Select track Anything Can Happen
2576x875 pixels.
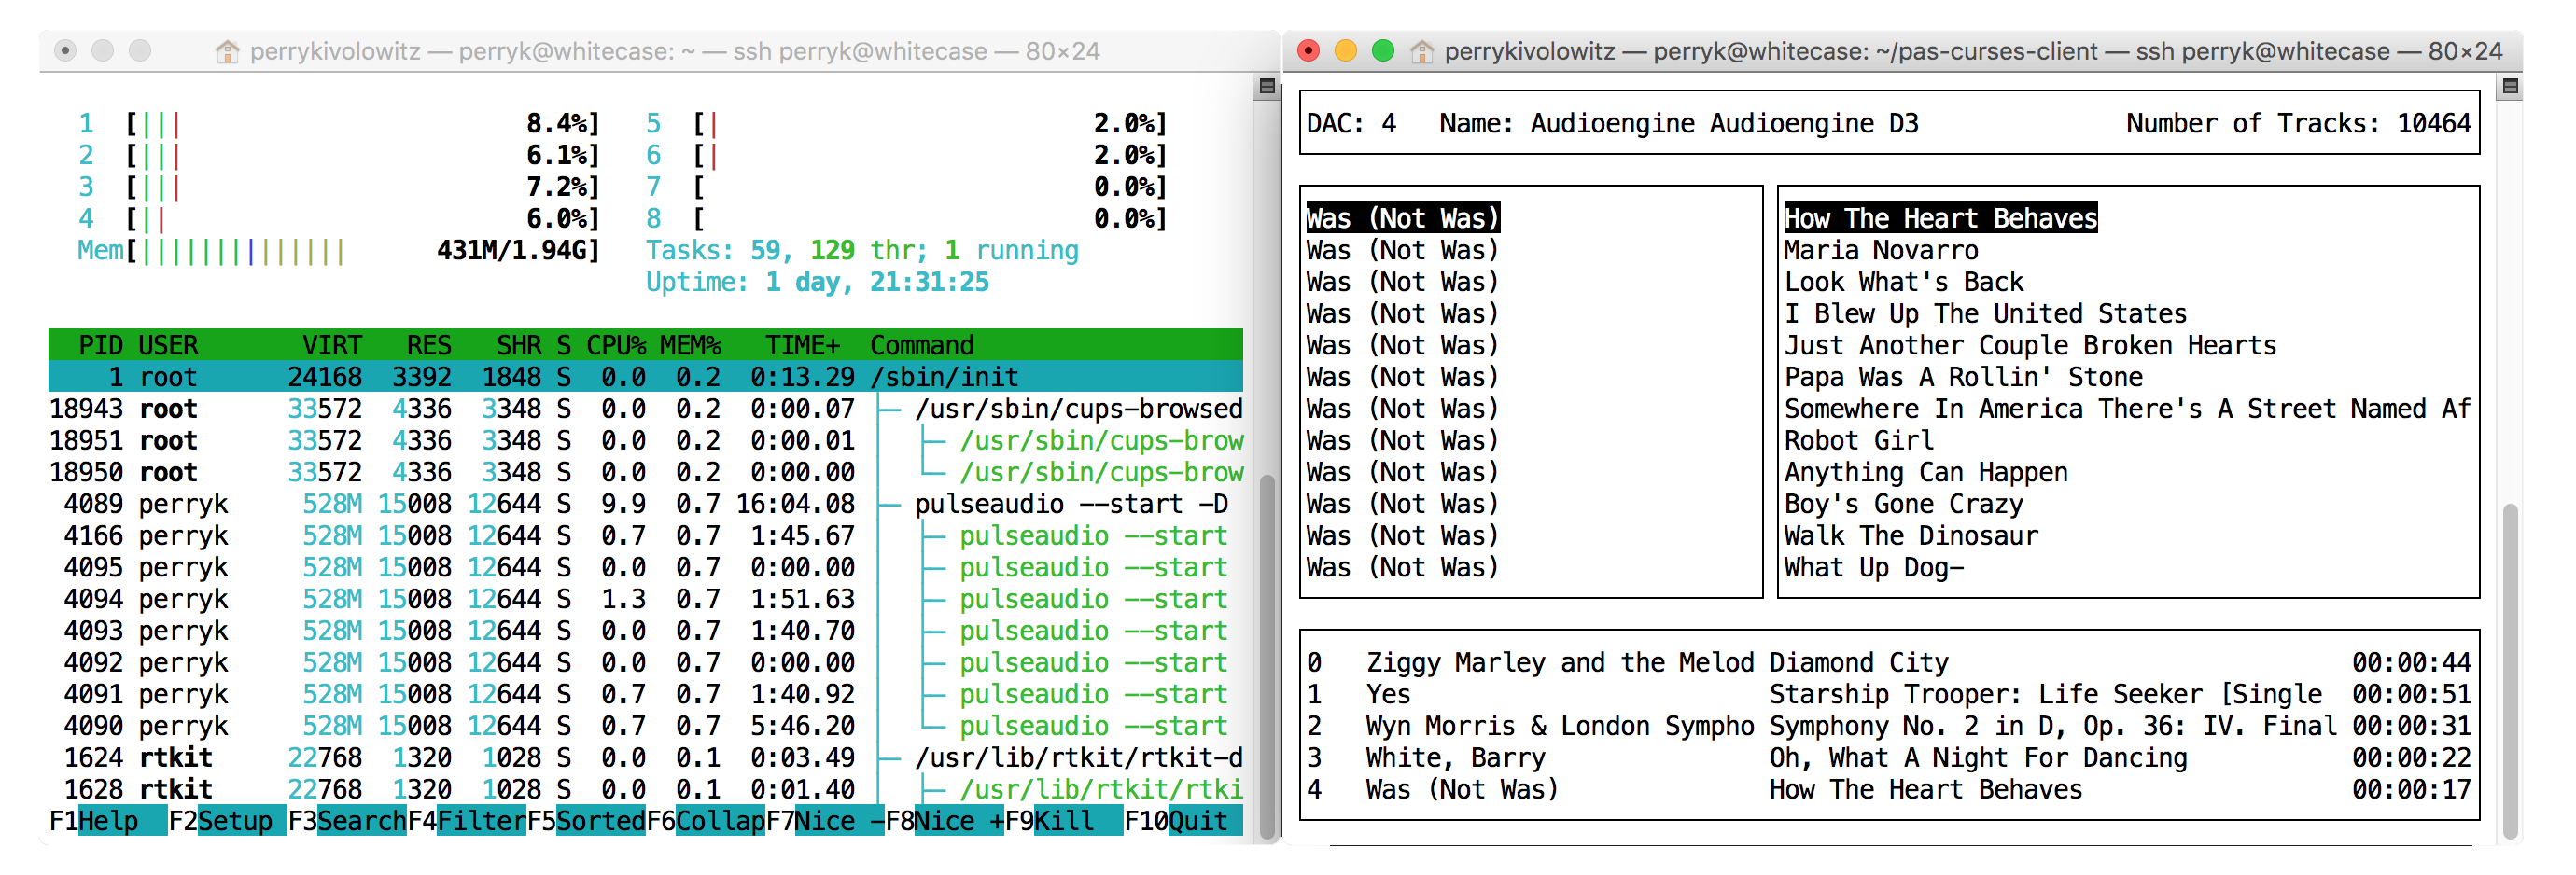(1926, 472)
